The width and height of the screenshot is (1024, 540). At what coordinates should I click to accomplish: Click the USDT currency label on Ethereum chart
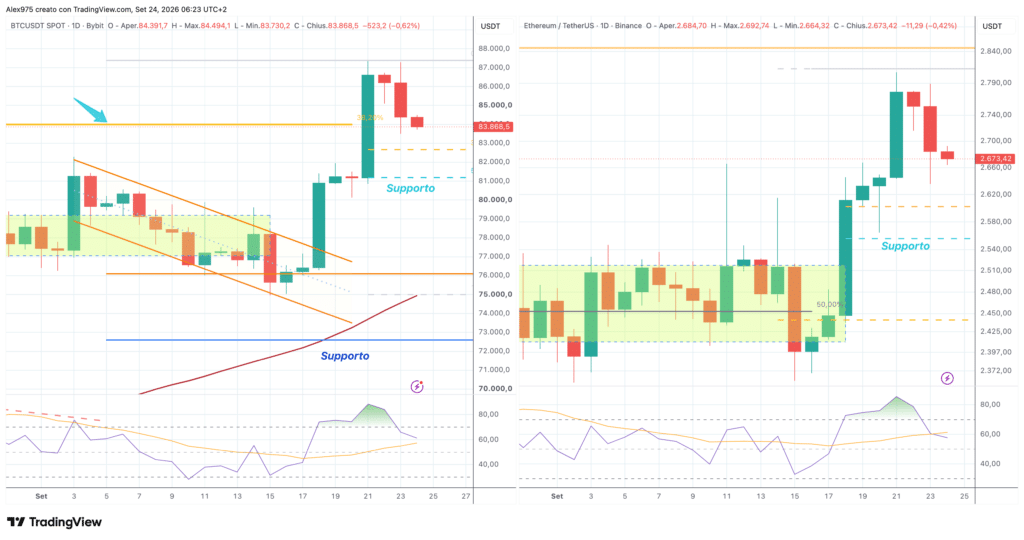click(x=992, y=26)
